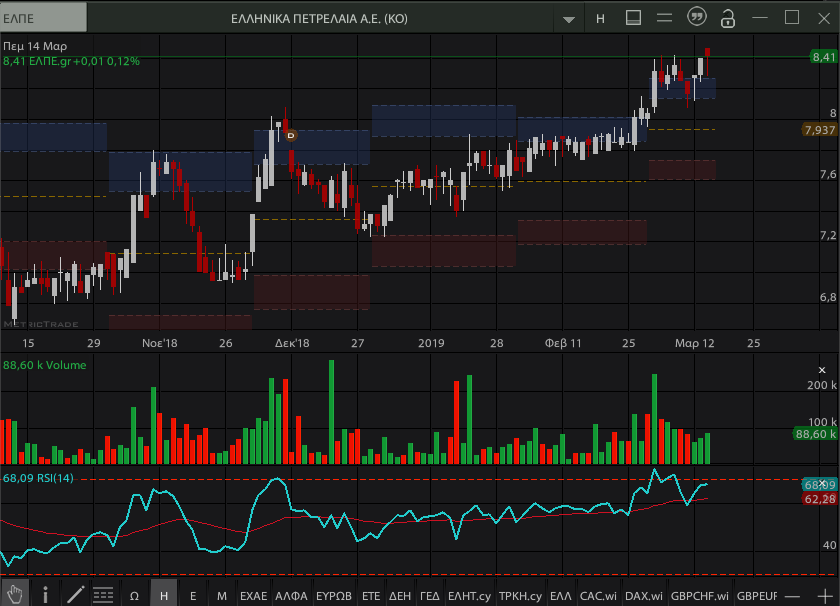Click the 88,60 k Volume label
Viewport: 840px width, 606px height.
click(x=44, y=365)
